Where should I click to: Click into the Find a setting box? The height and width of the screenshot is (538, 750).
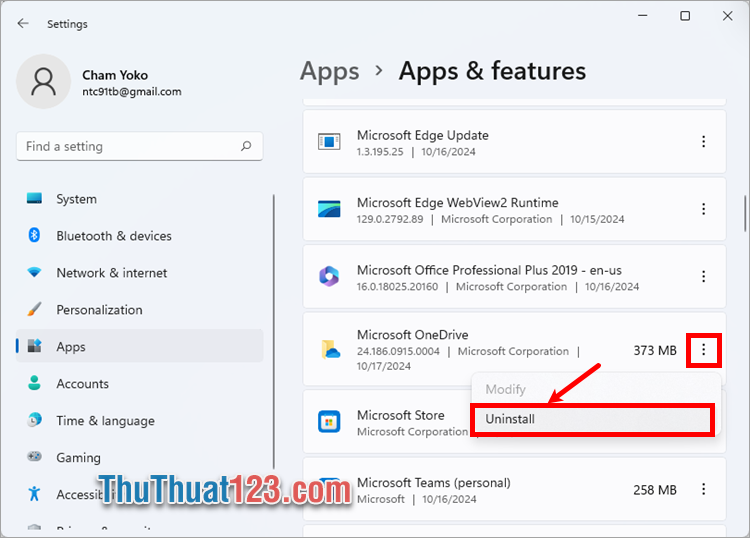[140, 146]
